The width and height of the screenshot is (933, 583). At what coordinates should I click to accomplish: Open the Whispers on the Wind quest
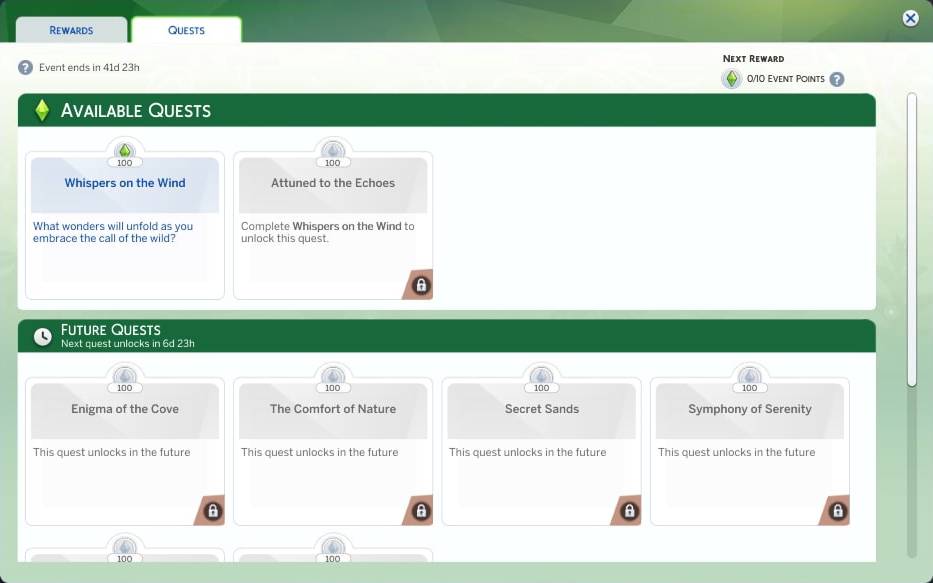coord(125,226)
